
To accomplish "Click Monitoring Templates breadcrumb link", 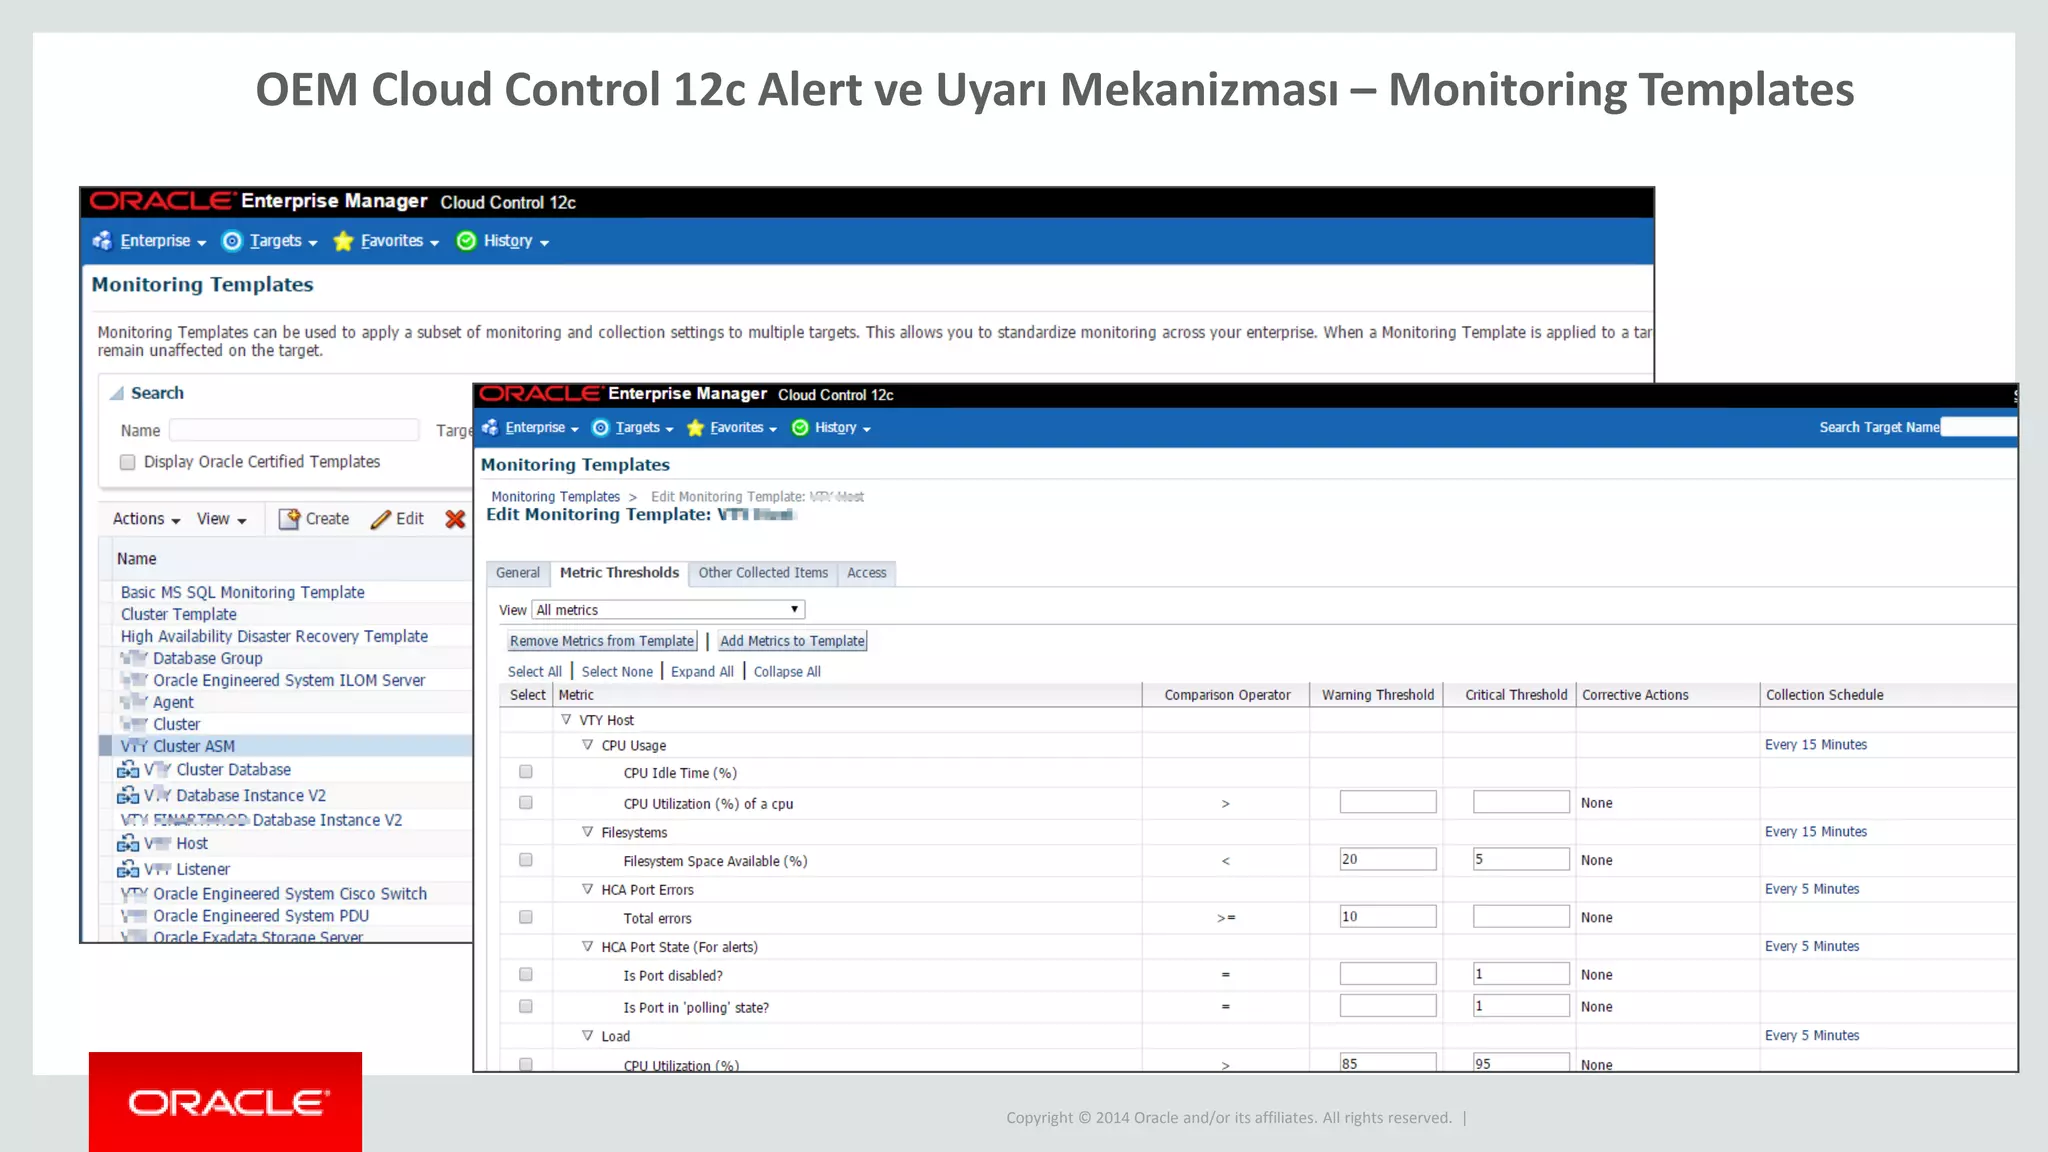I will (x=555, y=497).
